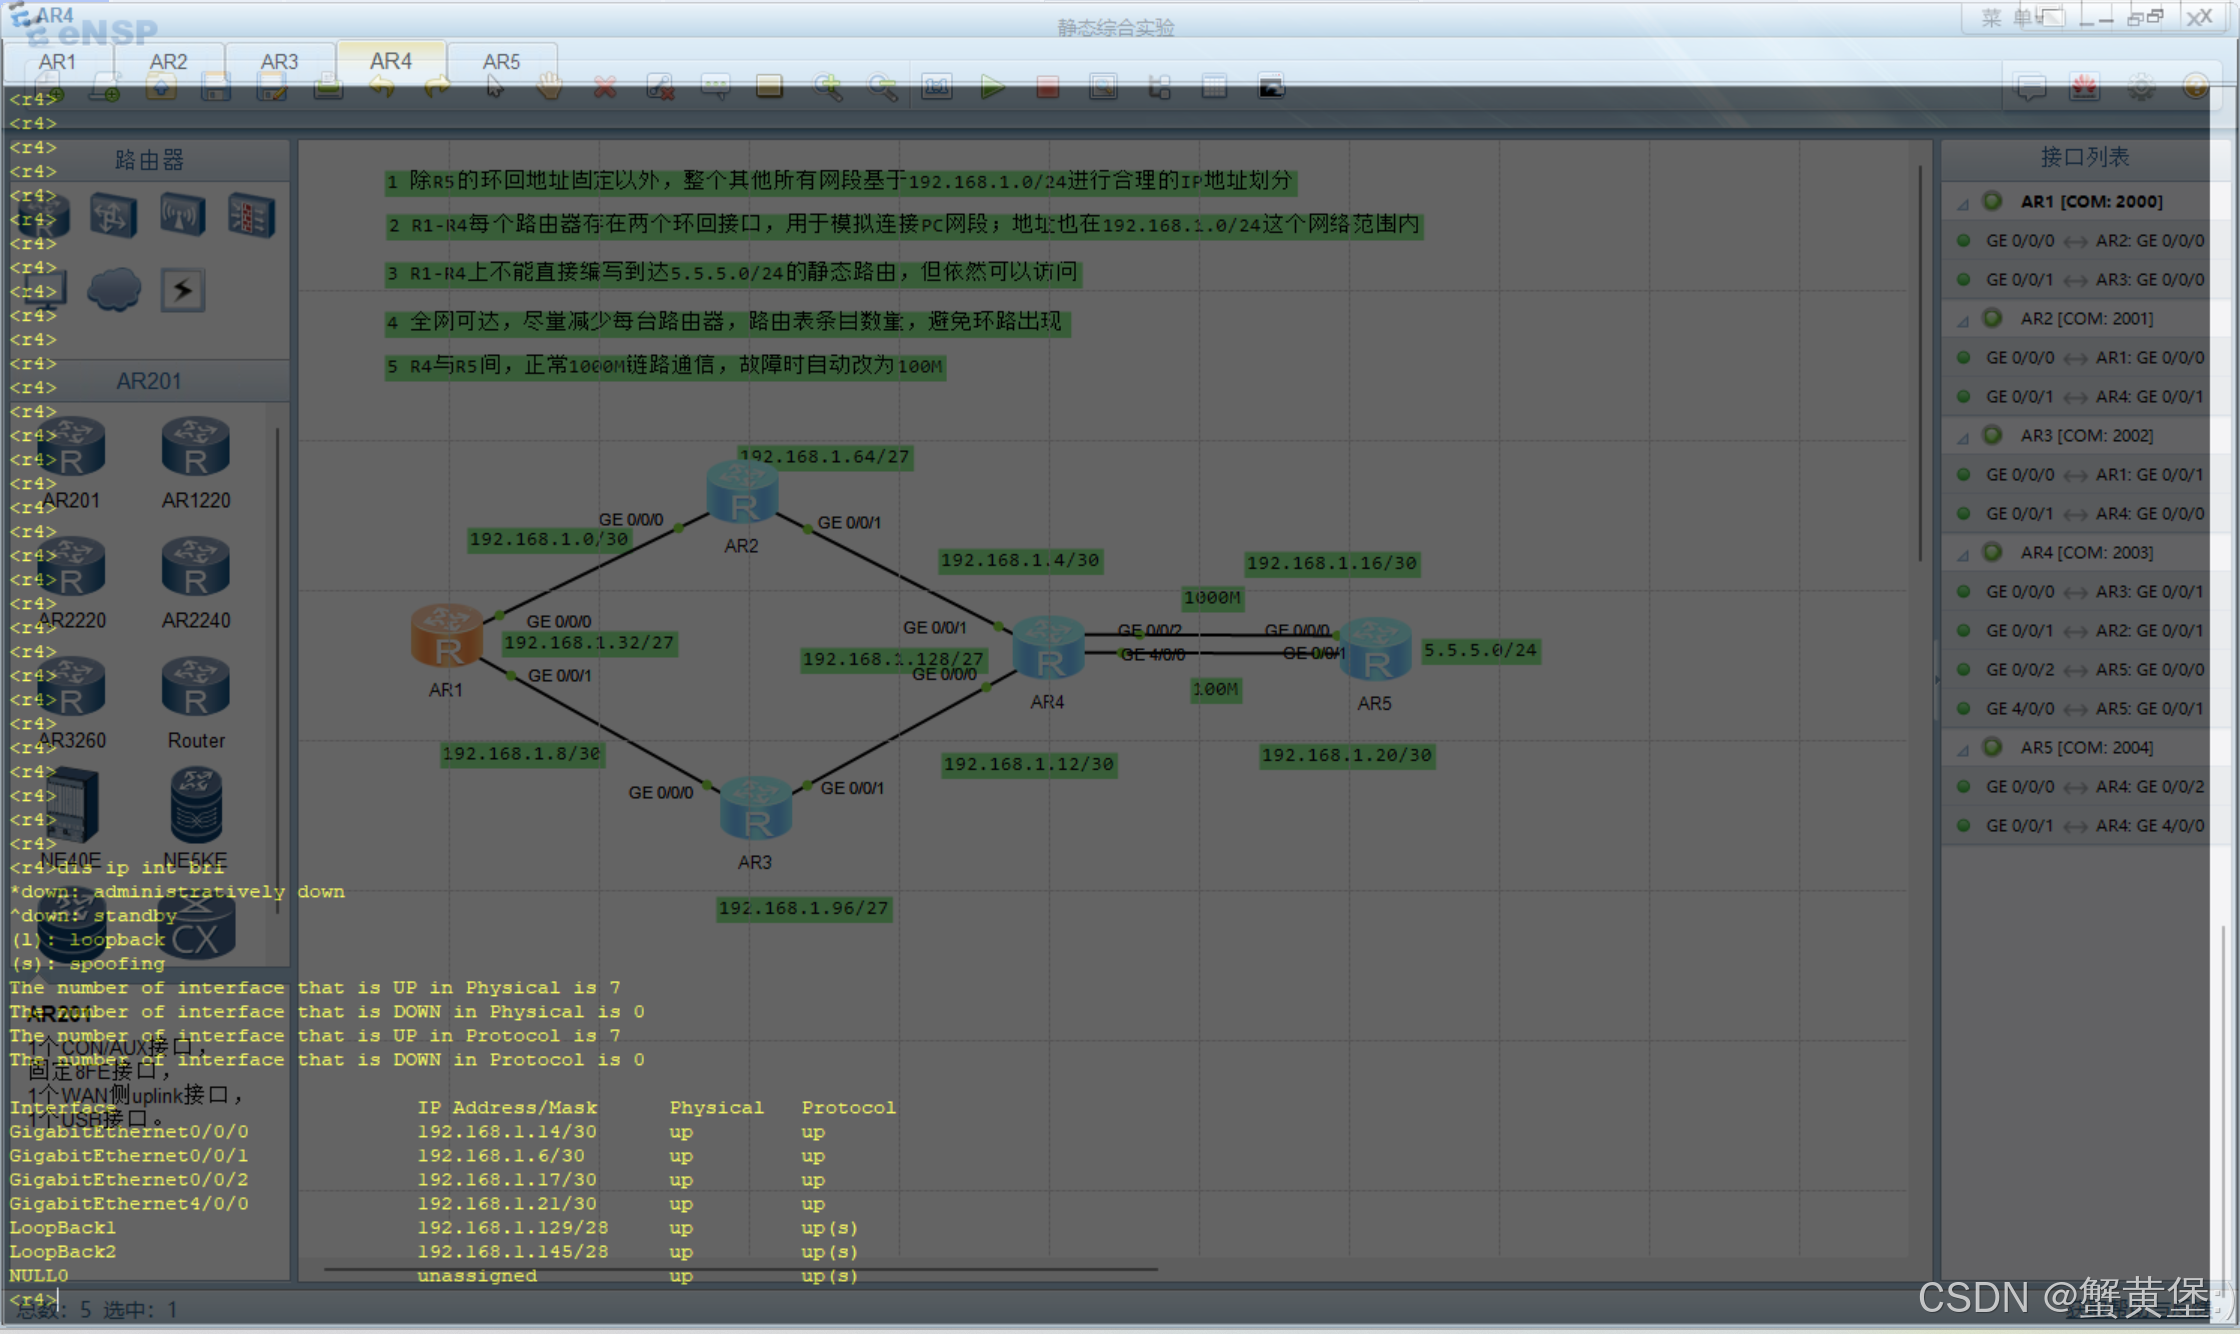This screenshot has height=1334, width=2240.
Task: Click the undo arrow icon
Action: coord(382,88)
